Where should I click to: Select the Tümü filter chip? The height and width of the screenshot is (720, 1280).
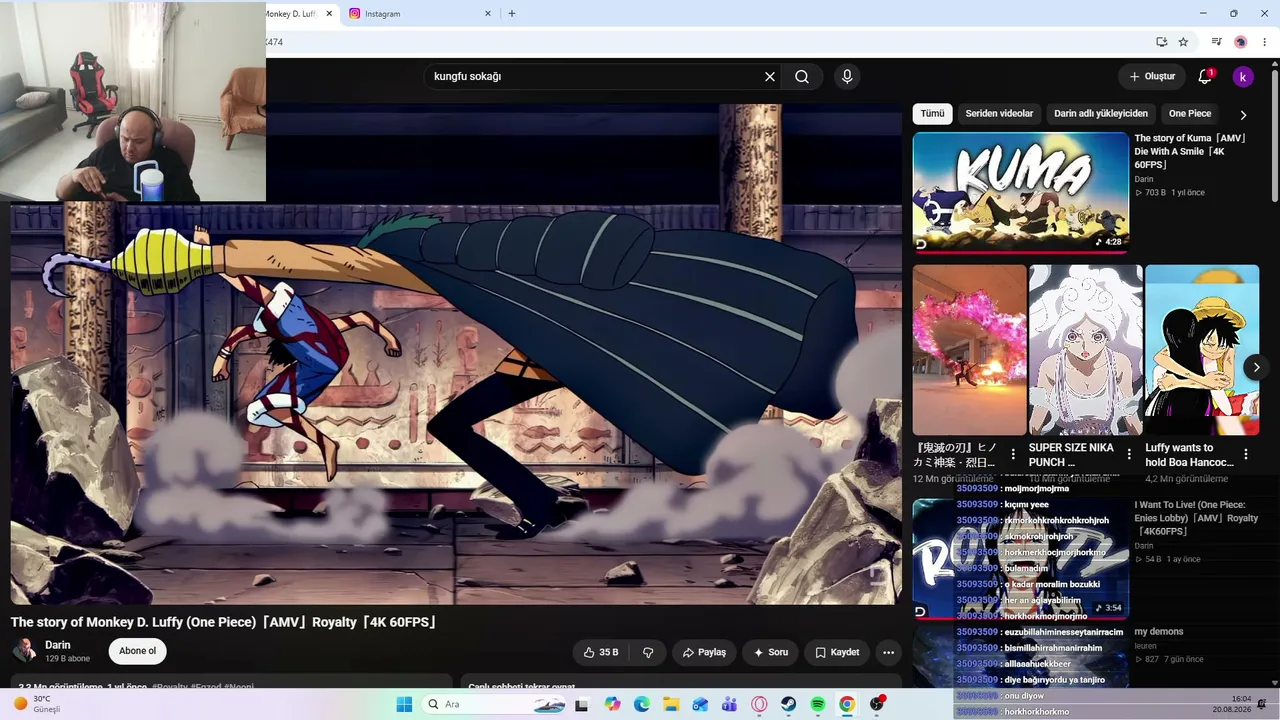click(x=932, y=114)
